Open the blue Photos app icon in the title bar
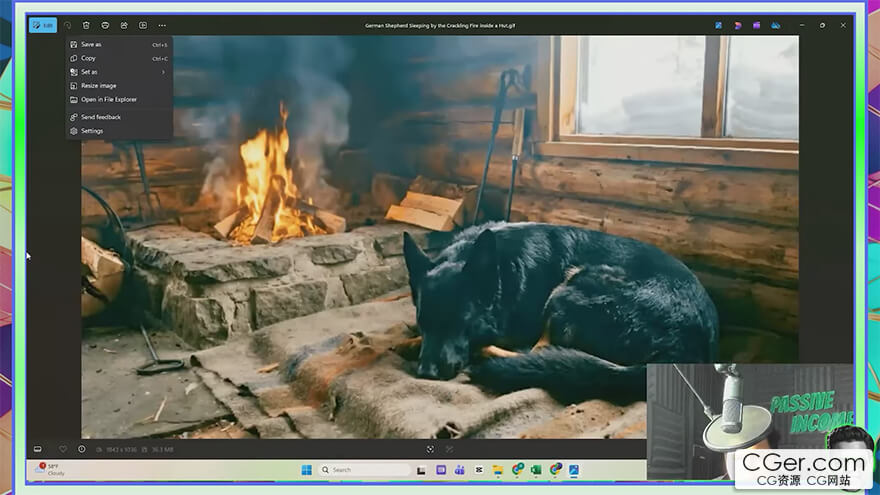Viewport: 880px width, 495px height. (x=718, y=25)
